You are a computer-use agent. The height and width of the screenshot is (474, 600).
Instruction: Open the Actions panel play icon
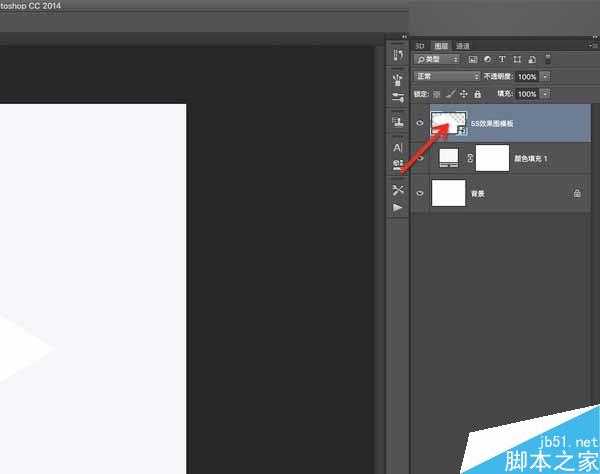(398, 207)
